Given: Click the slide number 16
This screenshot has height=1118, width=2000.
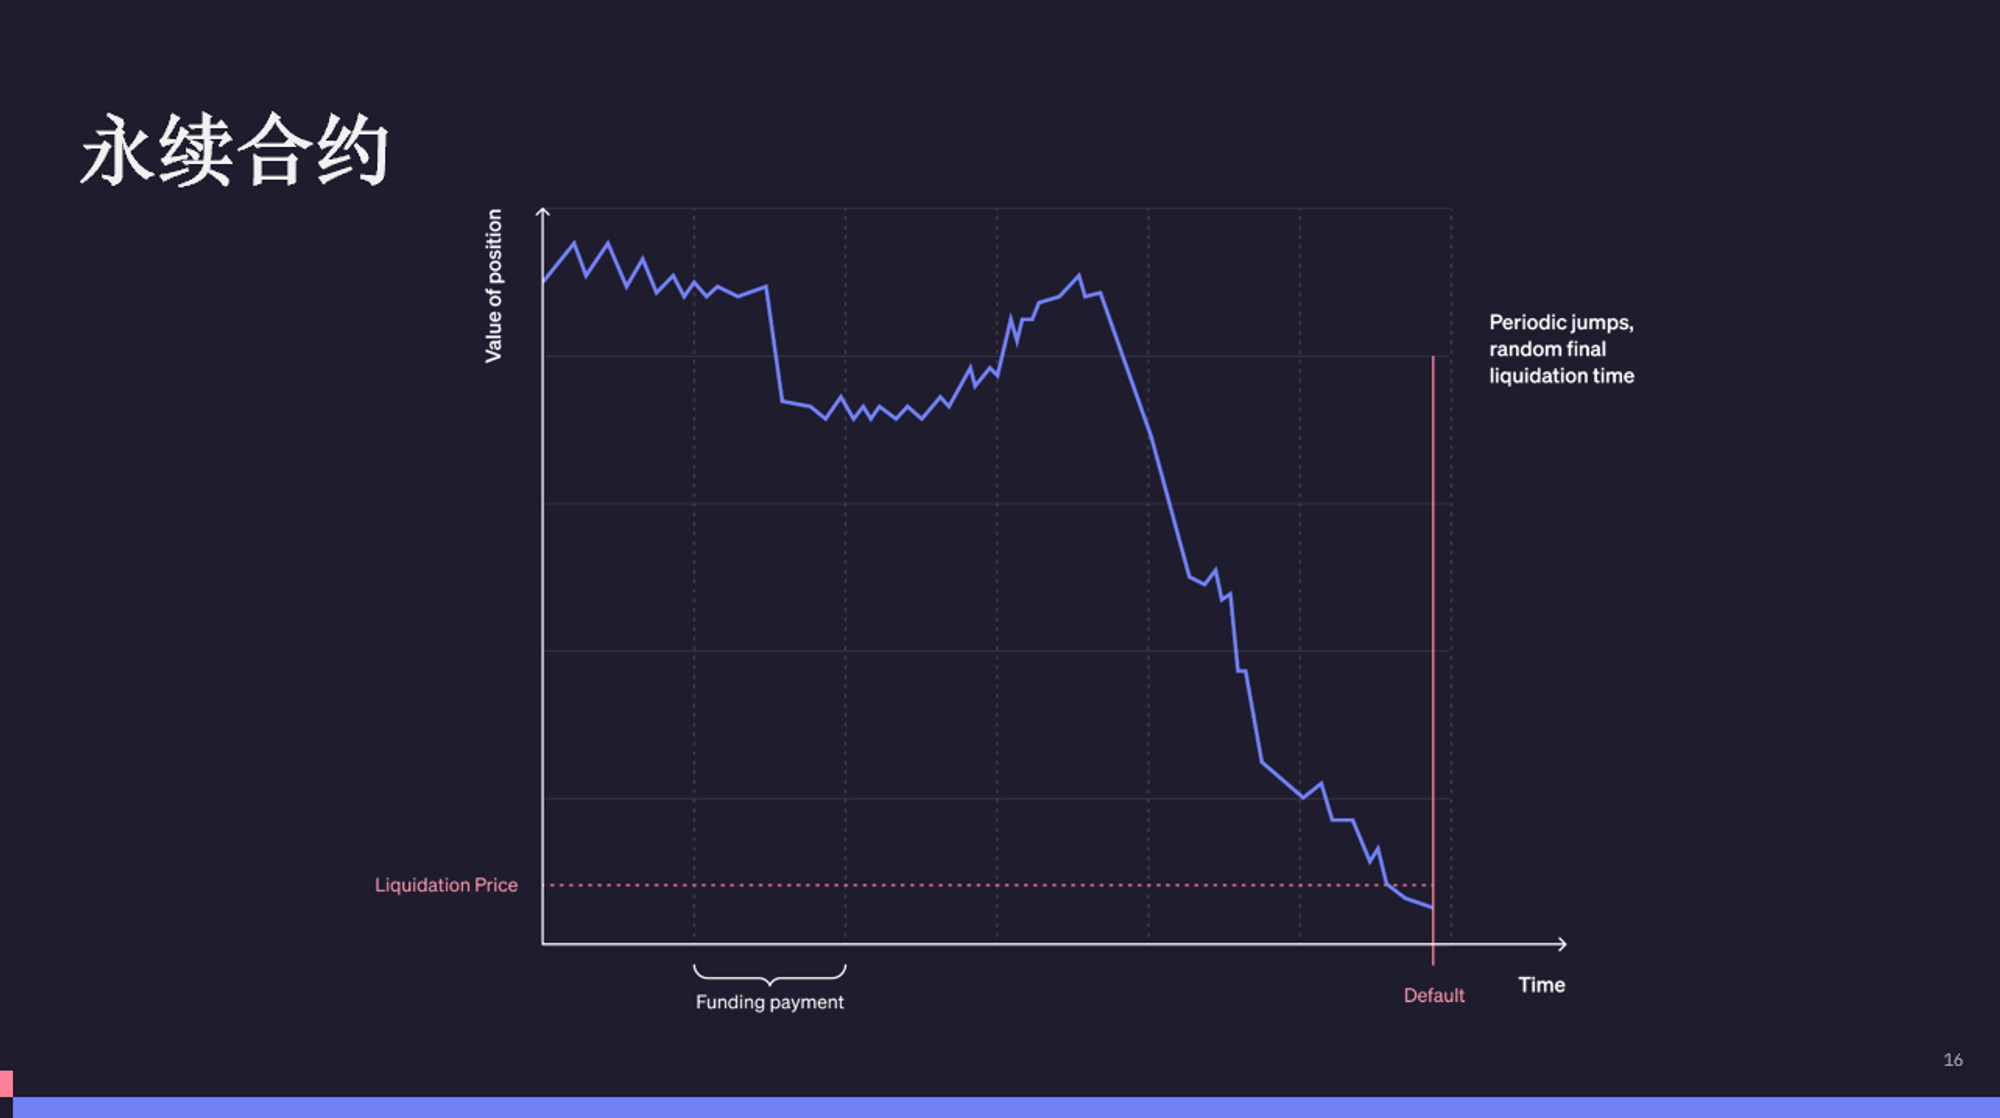Looking at the screenshot, I should (1953, 1060).
